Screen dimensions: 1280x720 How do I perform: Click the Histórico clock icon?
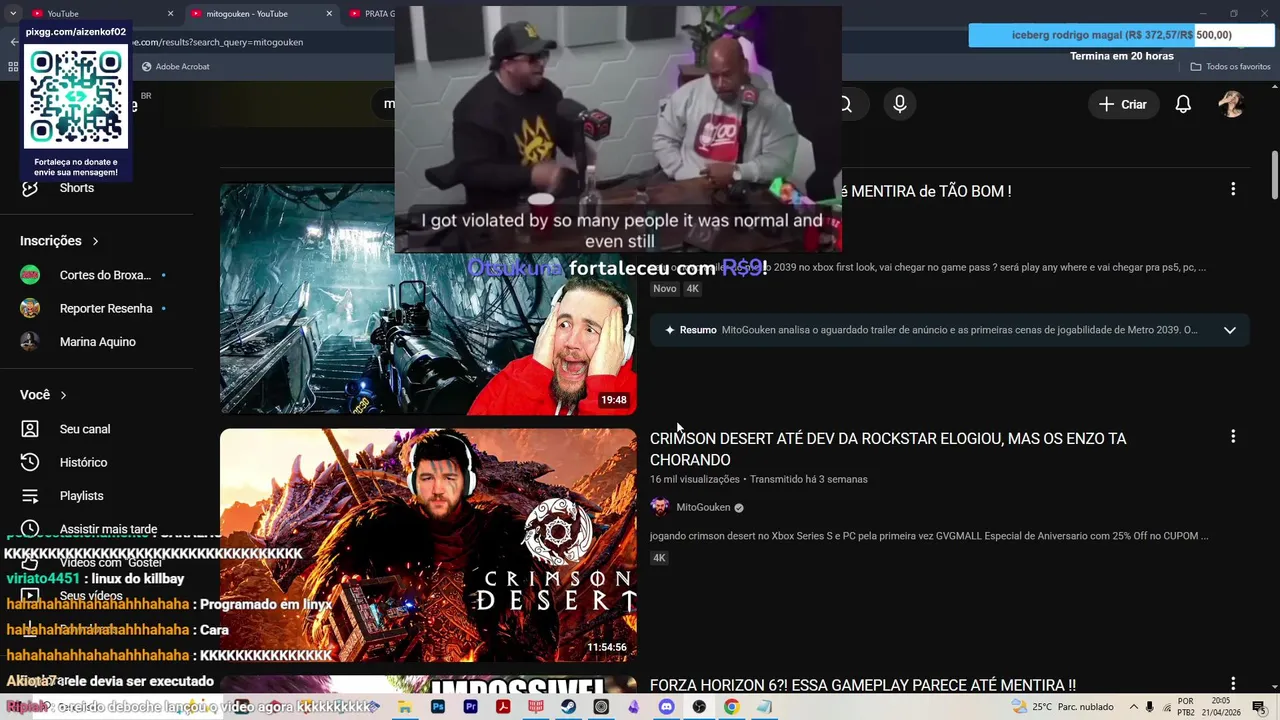[x=30, y=462]
